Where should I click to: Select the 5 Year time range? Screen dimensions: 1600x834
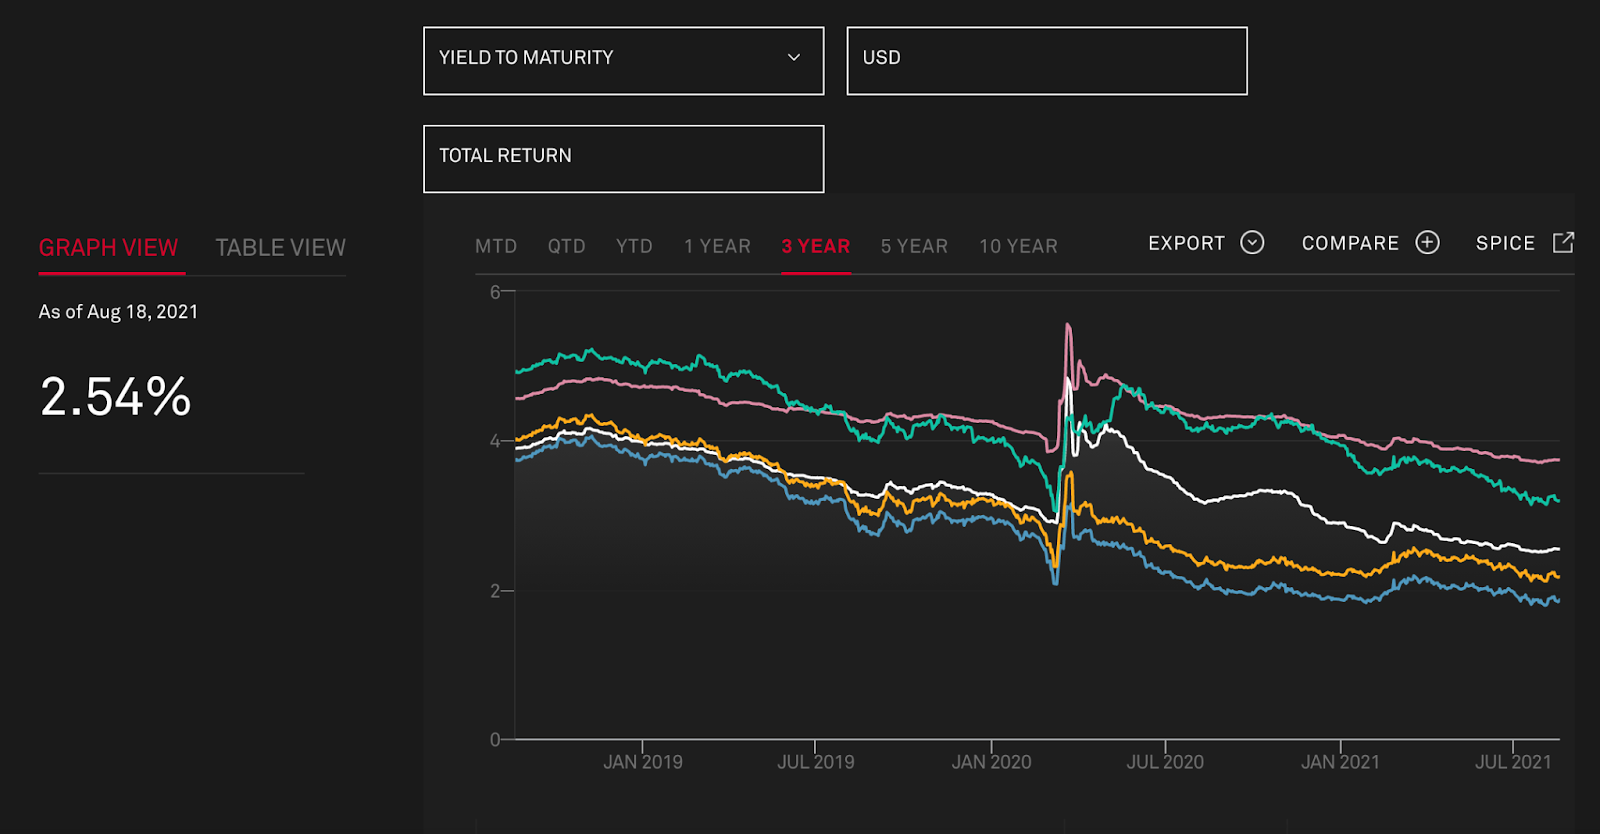tap(914, 246)
